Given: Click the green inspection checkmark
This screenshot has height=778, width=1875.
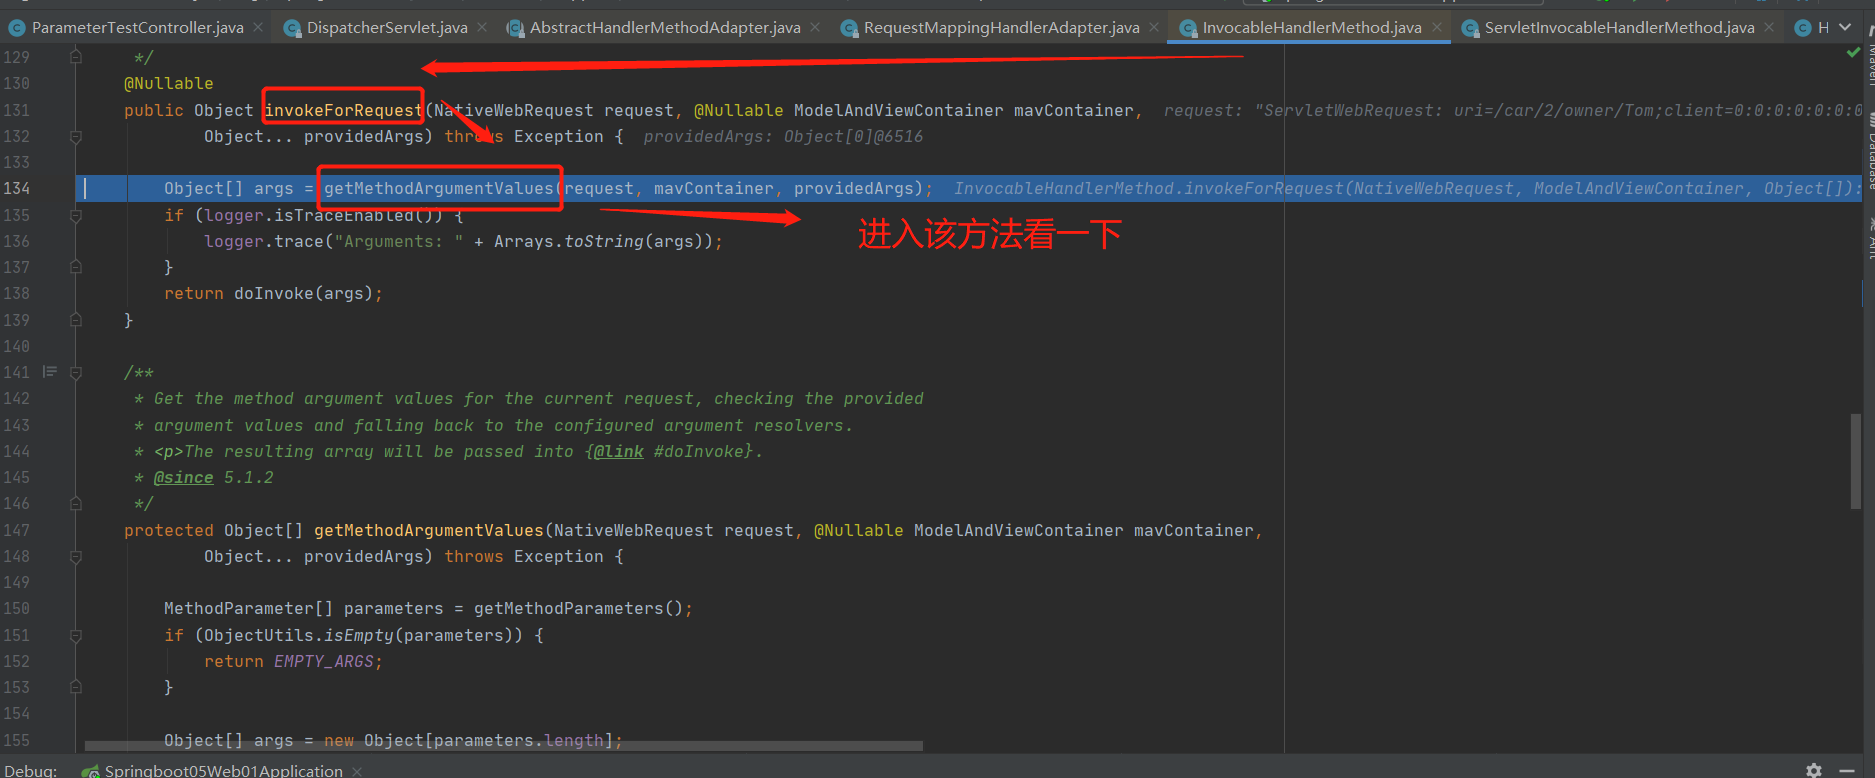Looking at the screenshot, I should (1853, 52).
